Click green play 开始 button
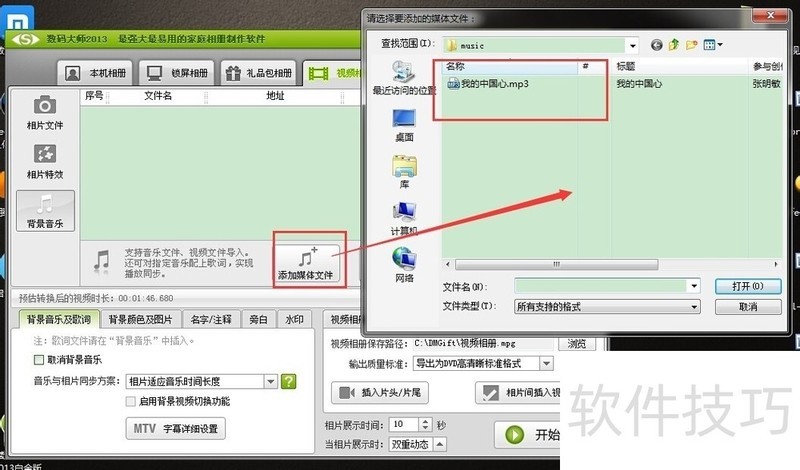The image size is (800, 470). pyautogui.click(x=528, y=435)
